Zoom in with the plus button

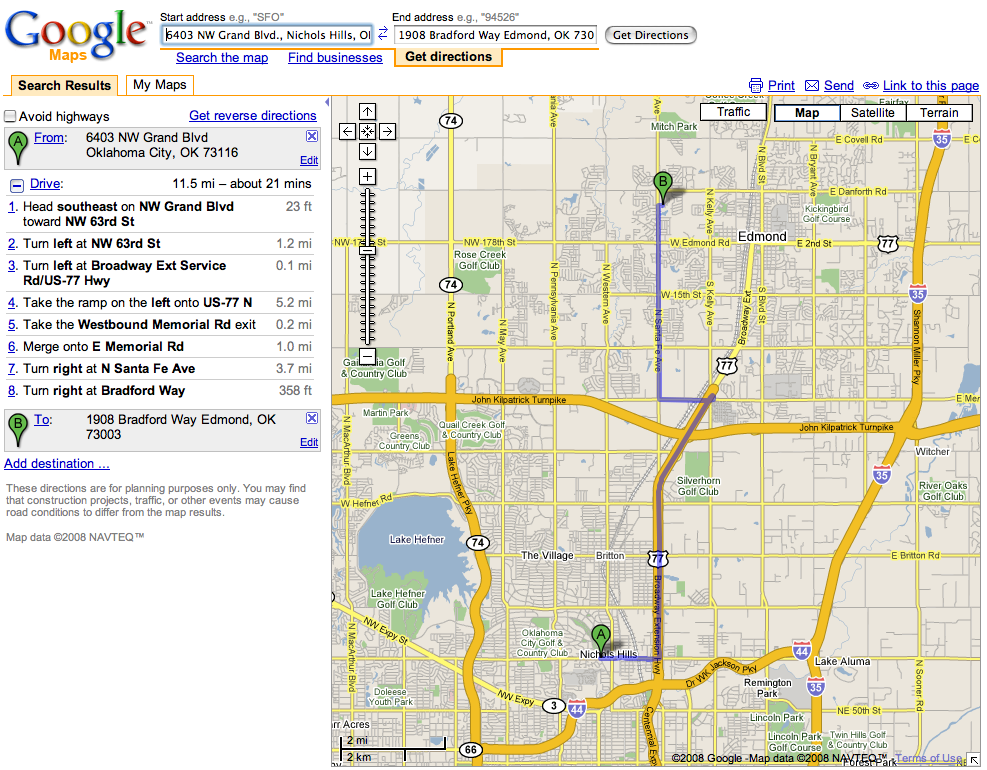click(367, 176)
